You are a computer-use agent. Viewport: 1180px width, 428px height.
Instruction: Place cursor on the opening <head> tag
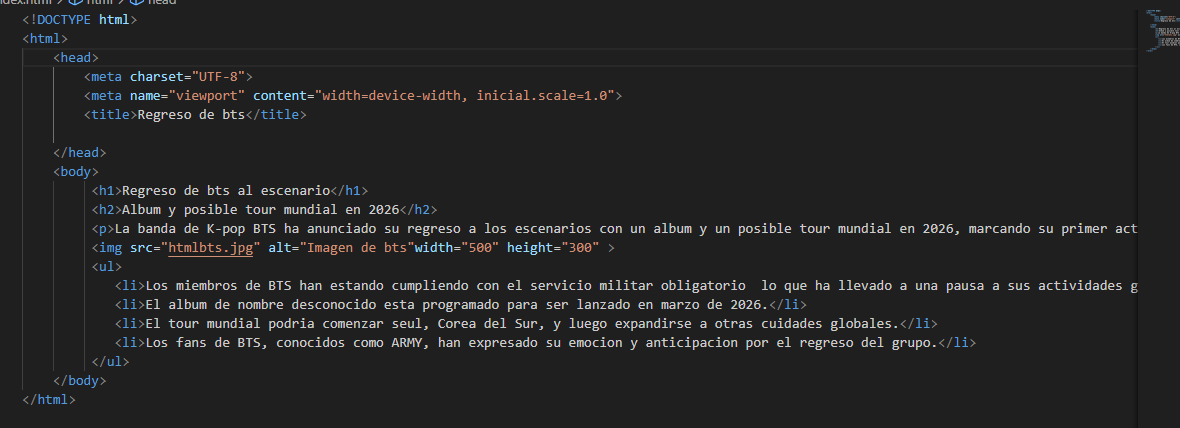[x=76, y=57]
